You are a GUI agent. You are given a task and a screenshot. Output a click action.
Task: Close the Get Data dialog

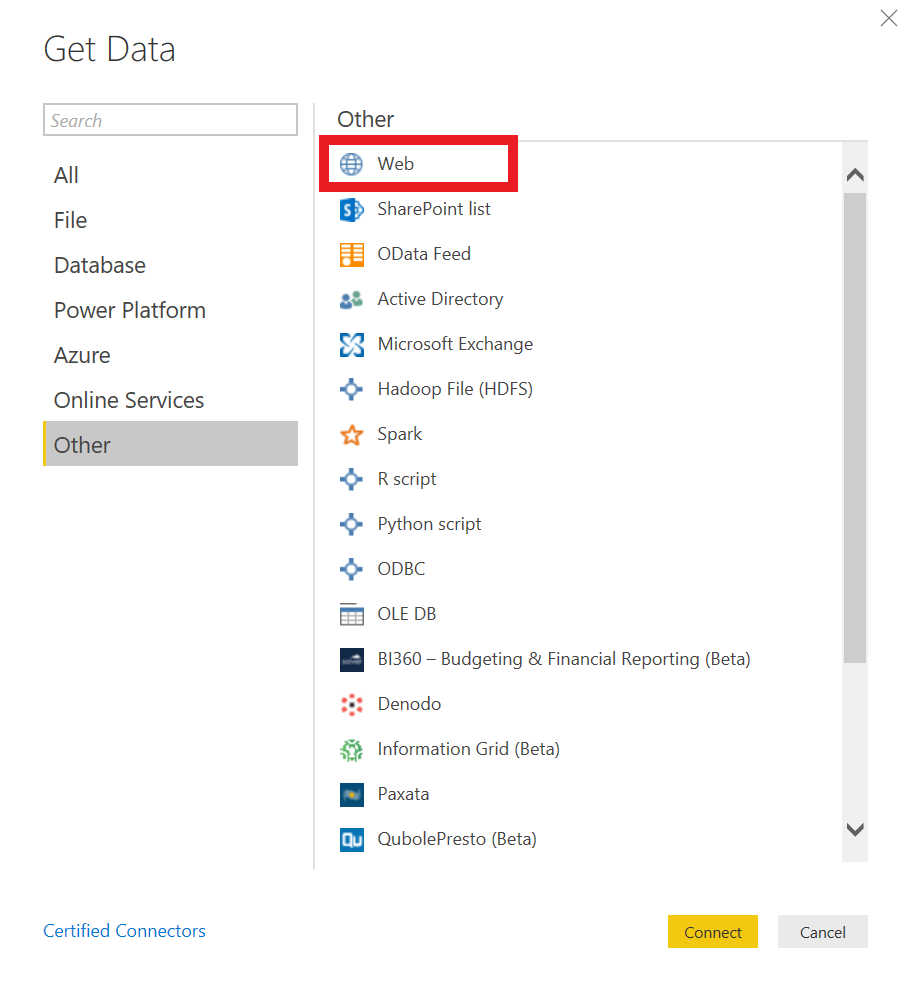[888, 18]
